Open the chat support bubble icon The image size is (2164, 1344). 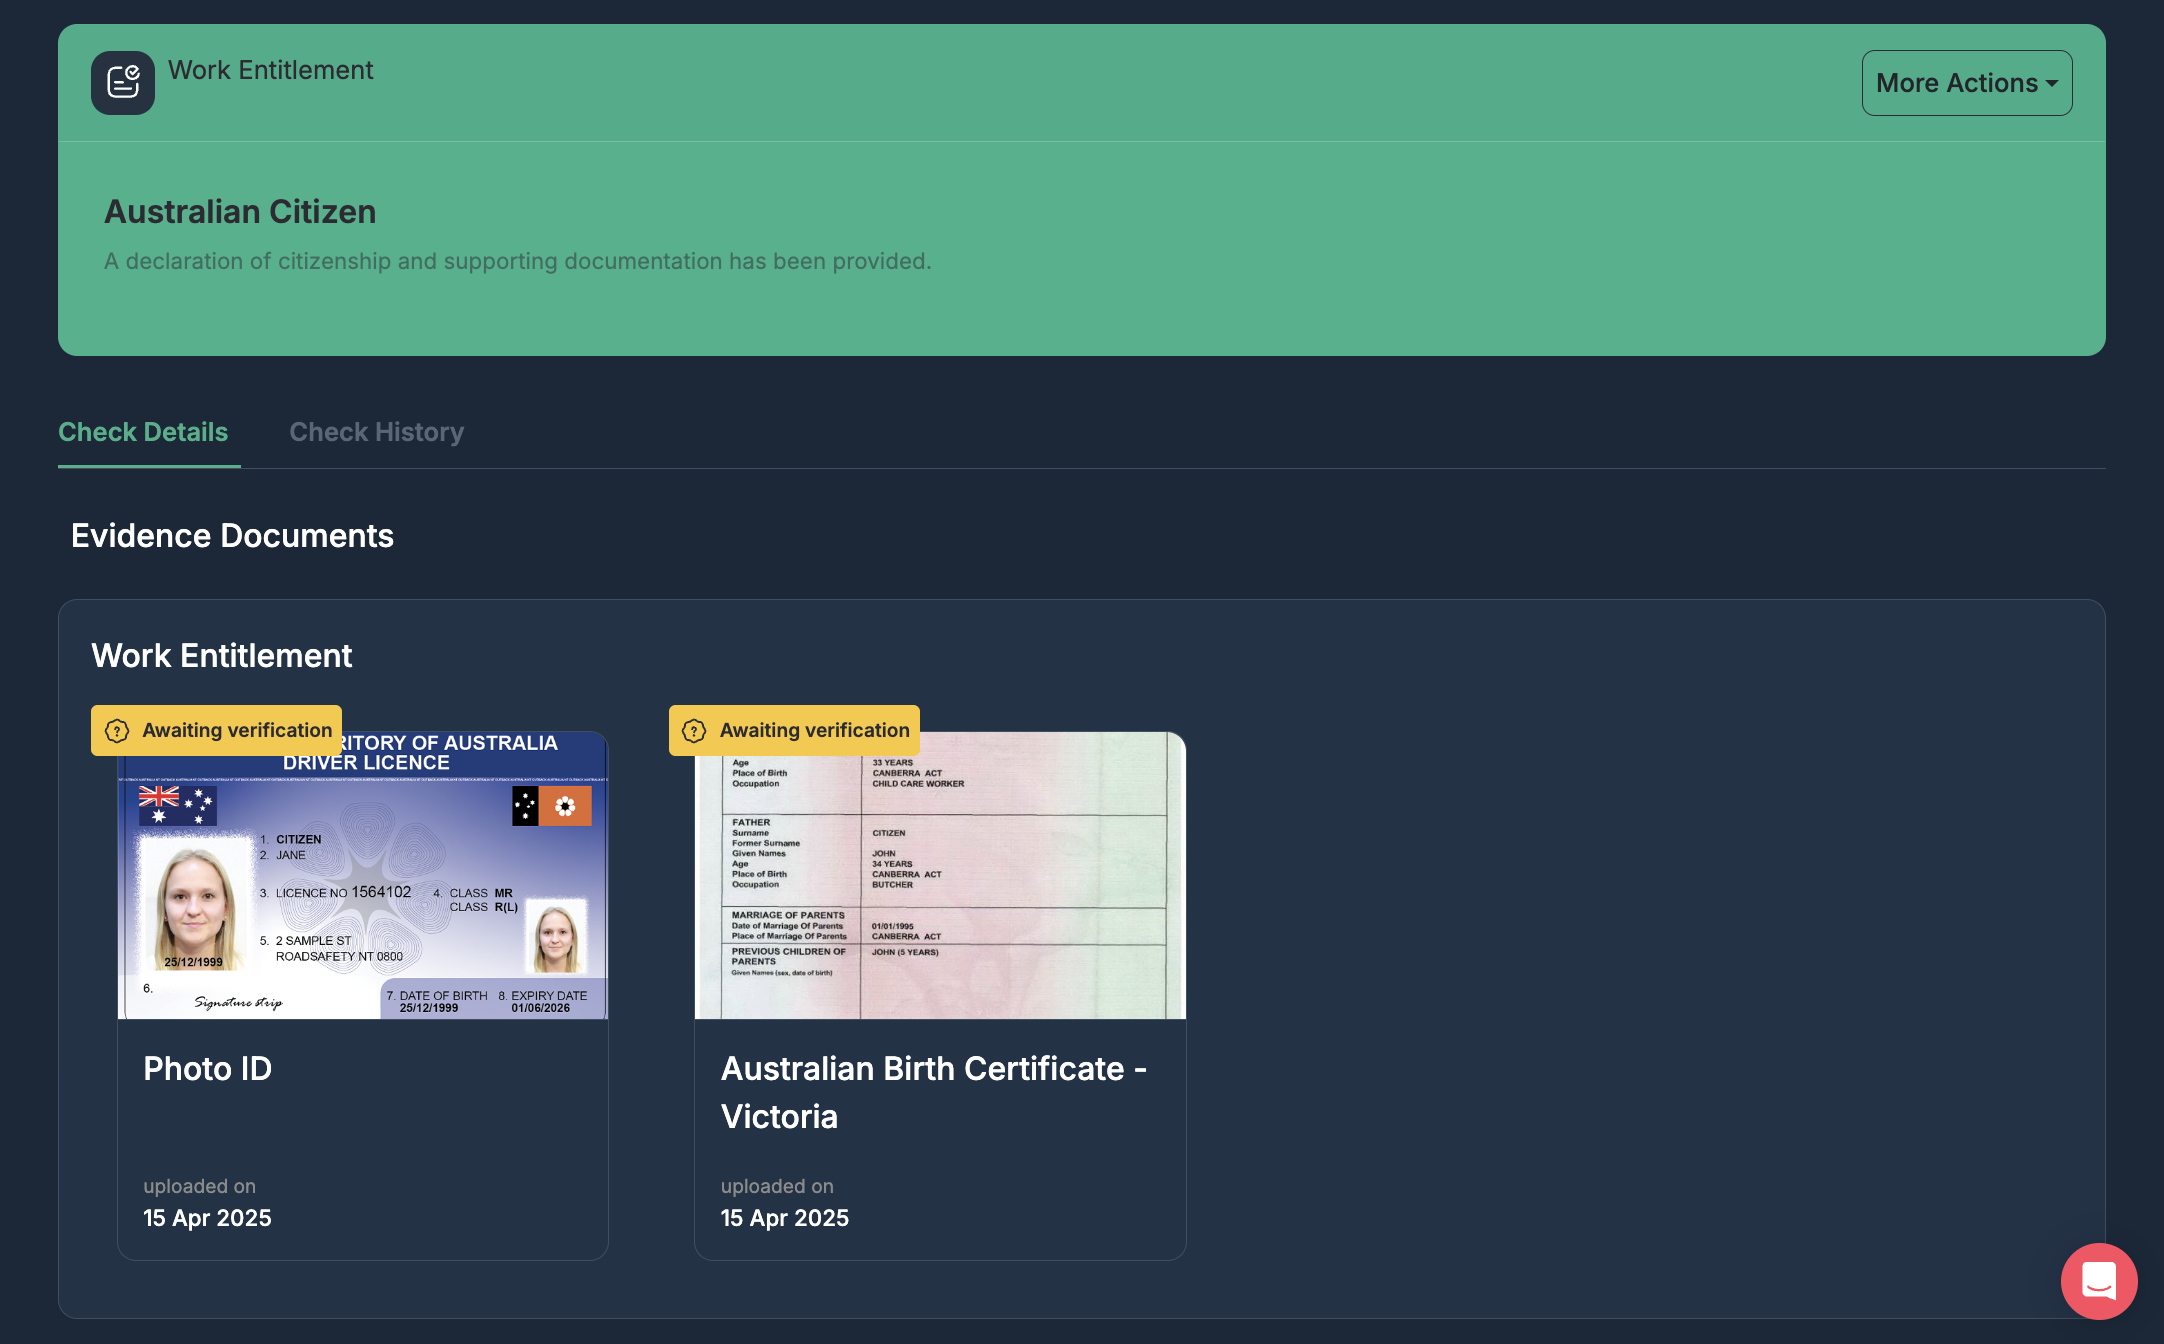(2099, 1281)
